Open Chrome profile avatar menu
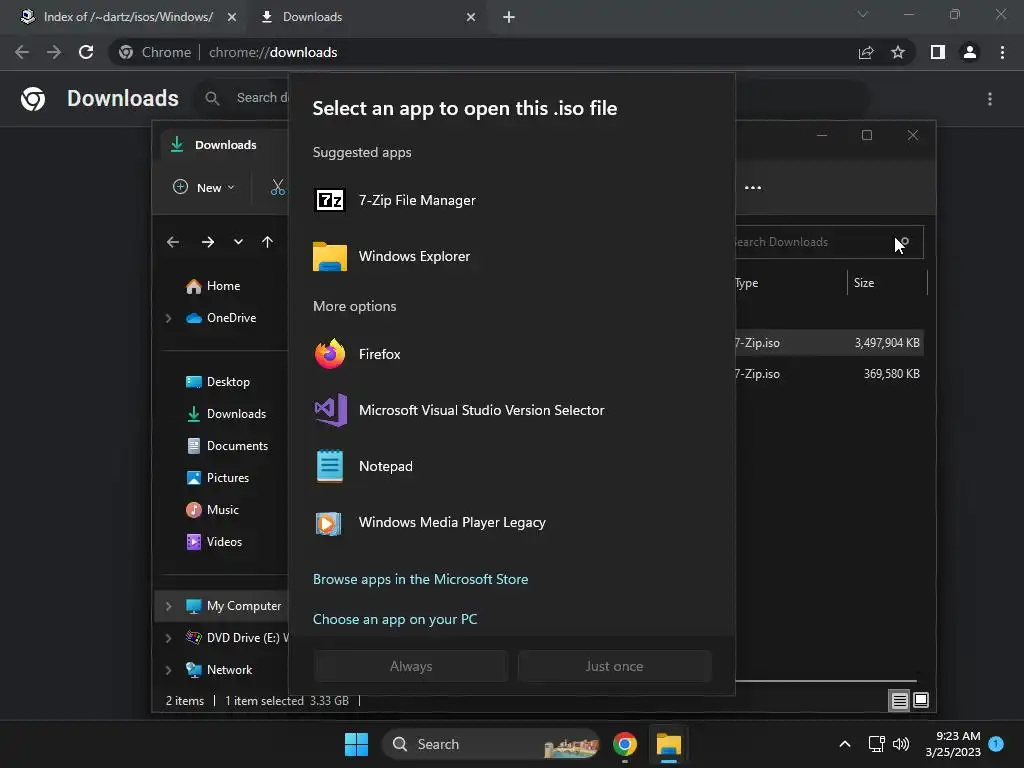This screenshot has height=768, width=1024. coord(970,52)
